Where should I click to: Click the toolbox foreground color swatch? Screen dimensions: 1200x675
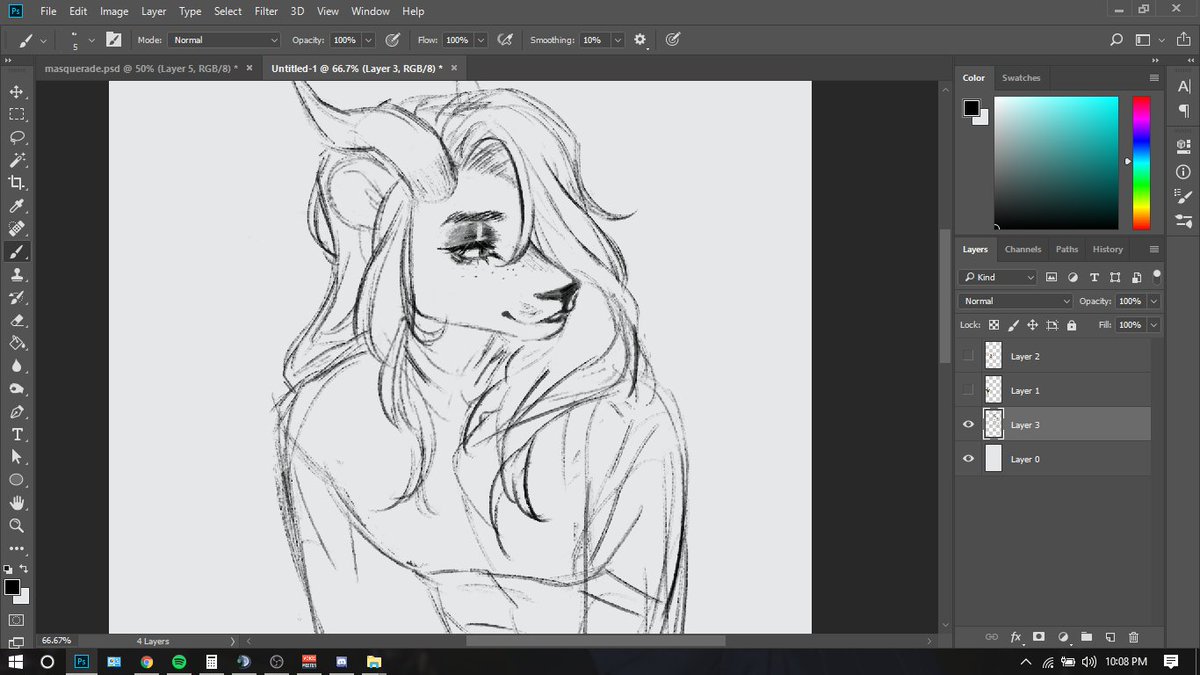tap(12, 587)
